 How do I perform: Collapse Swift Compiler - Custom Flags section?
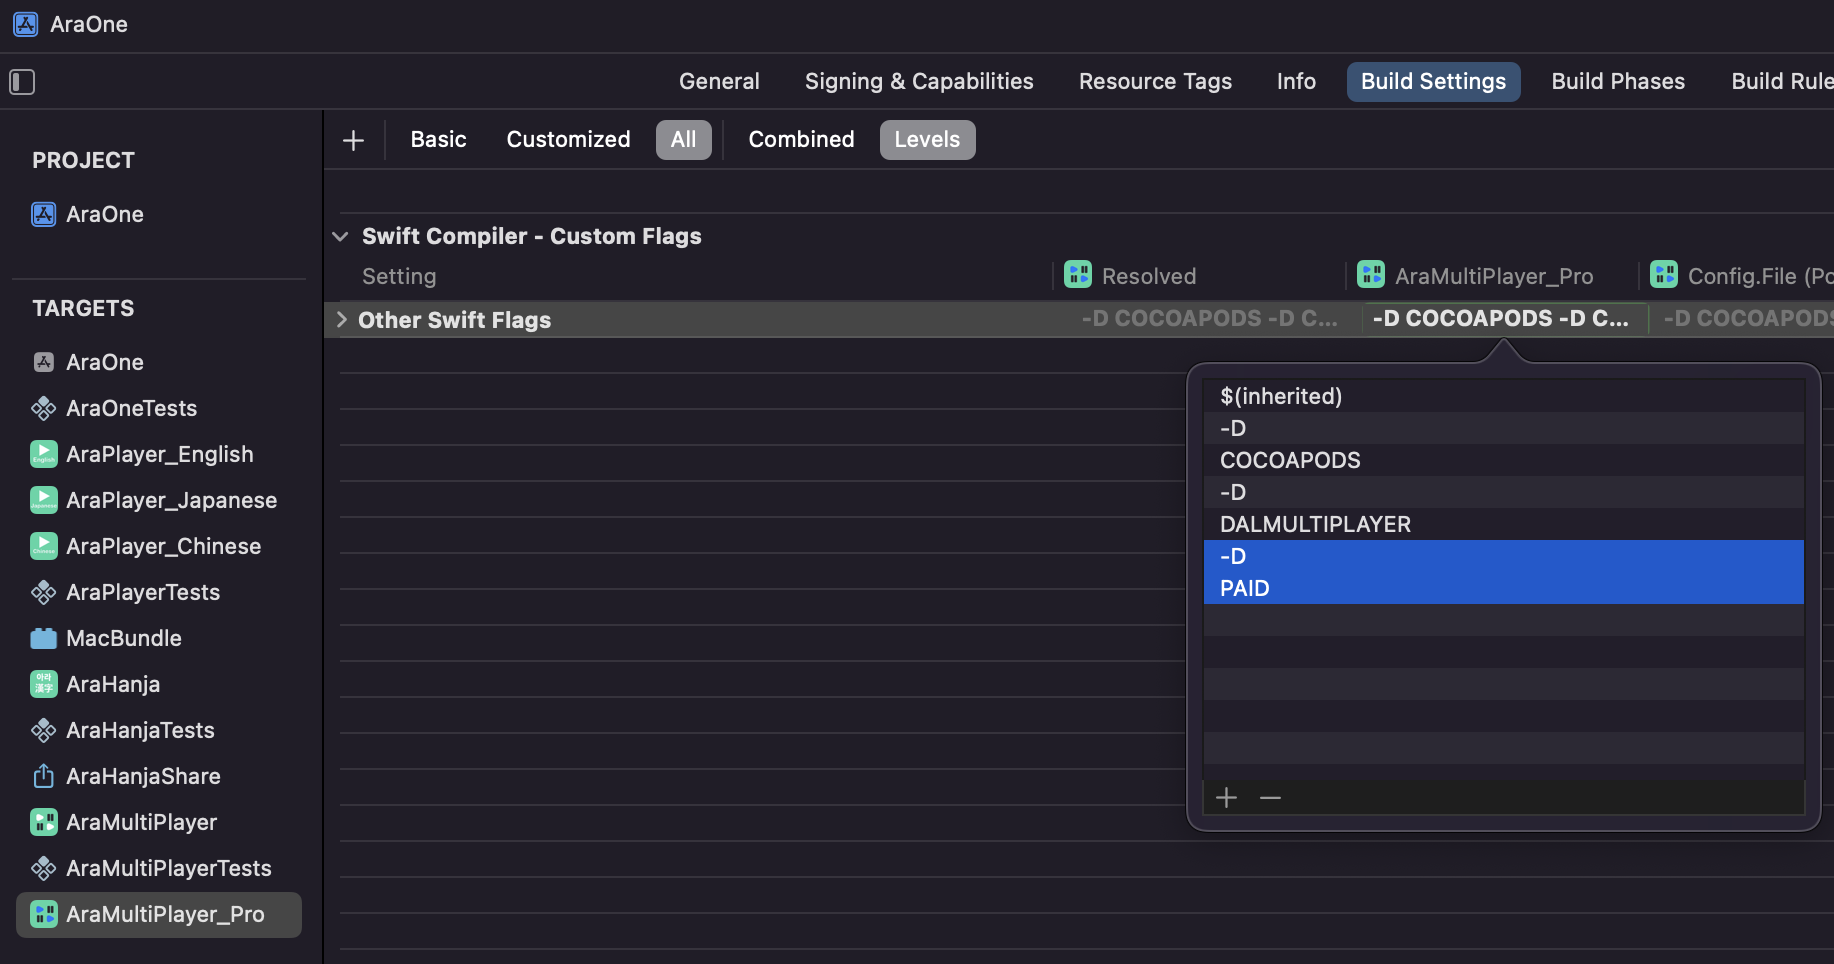click(x=340, y=237)
